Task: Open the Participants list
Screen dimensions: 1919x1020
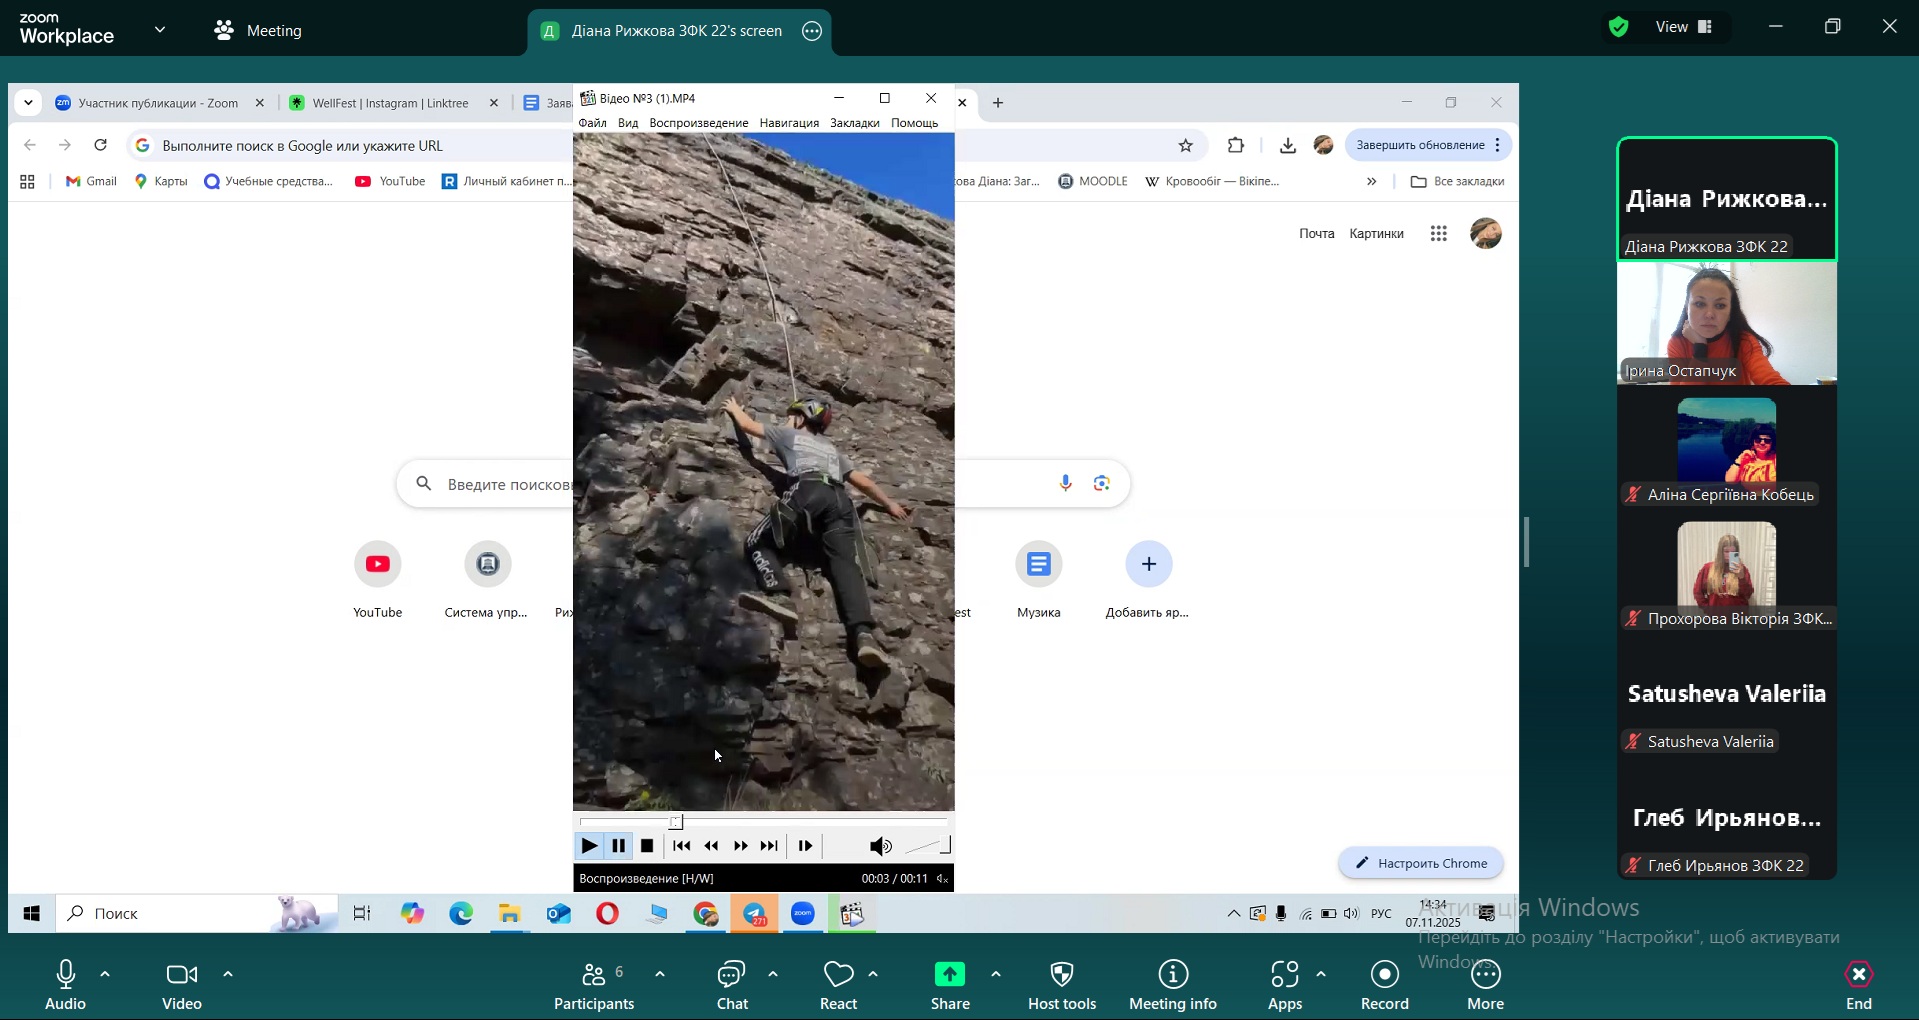Action: coord(594,975)
